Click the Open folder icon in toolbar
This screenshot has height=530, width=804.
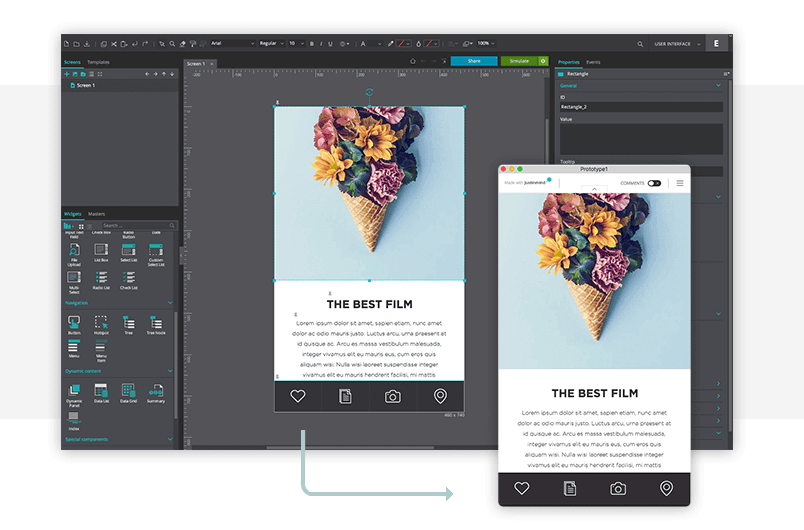pos(76,44)
